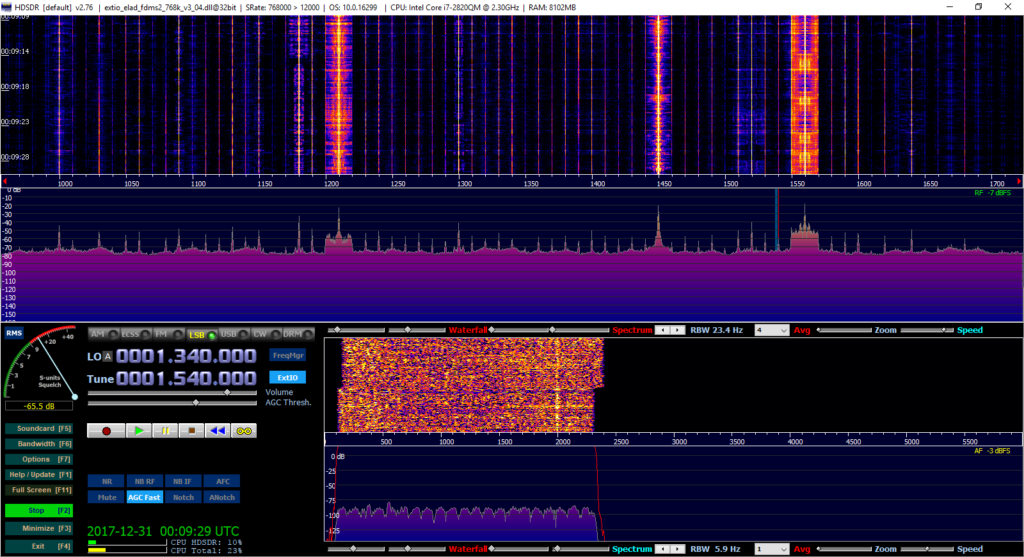
Task: Click the Minimize [F3] button
Action: (x=39, y=529)
